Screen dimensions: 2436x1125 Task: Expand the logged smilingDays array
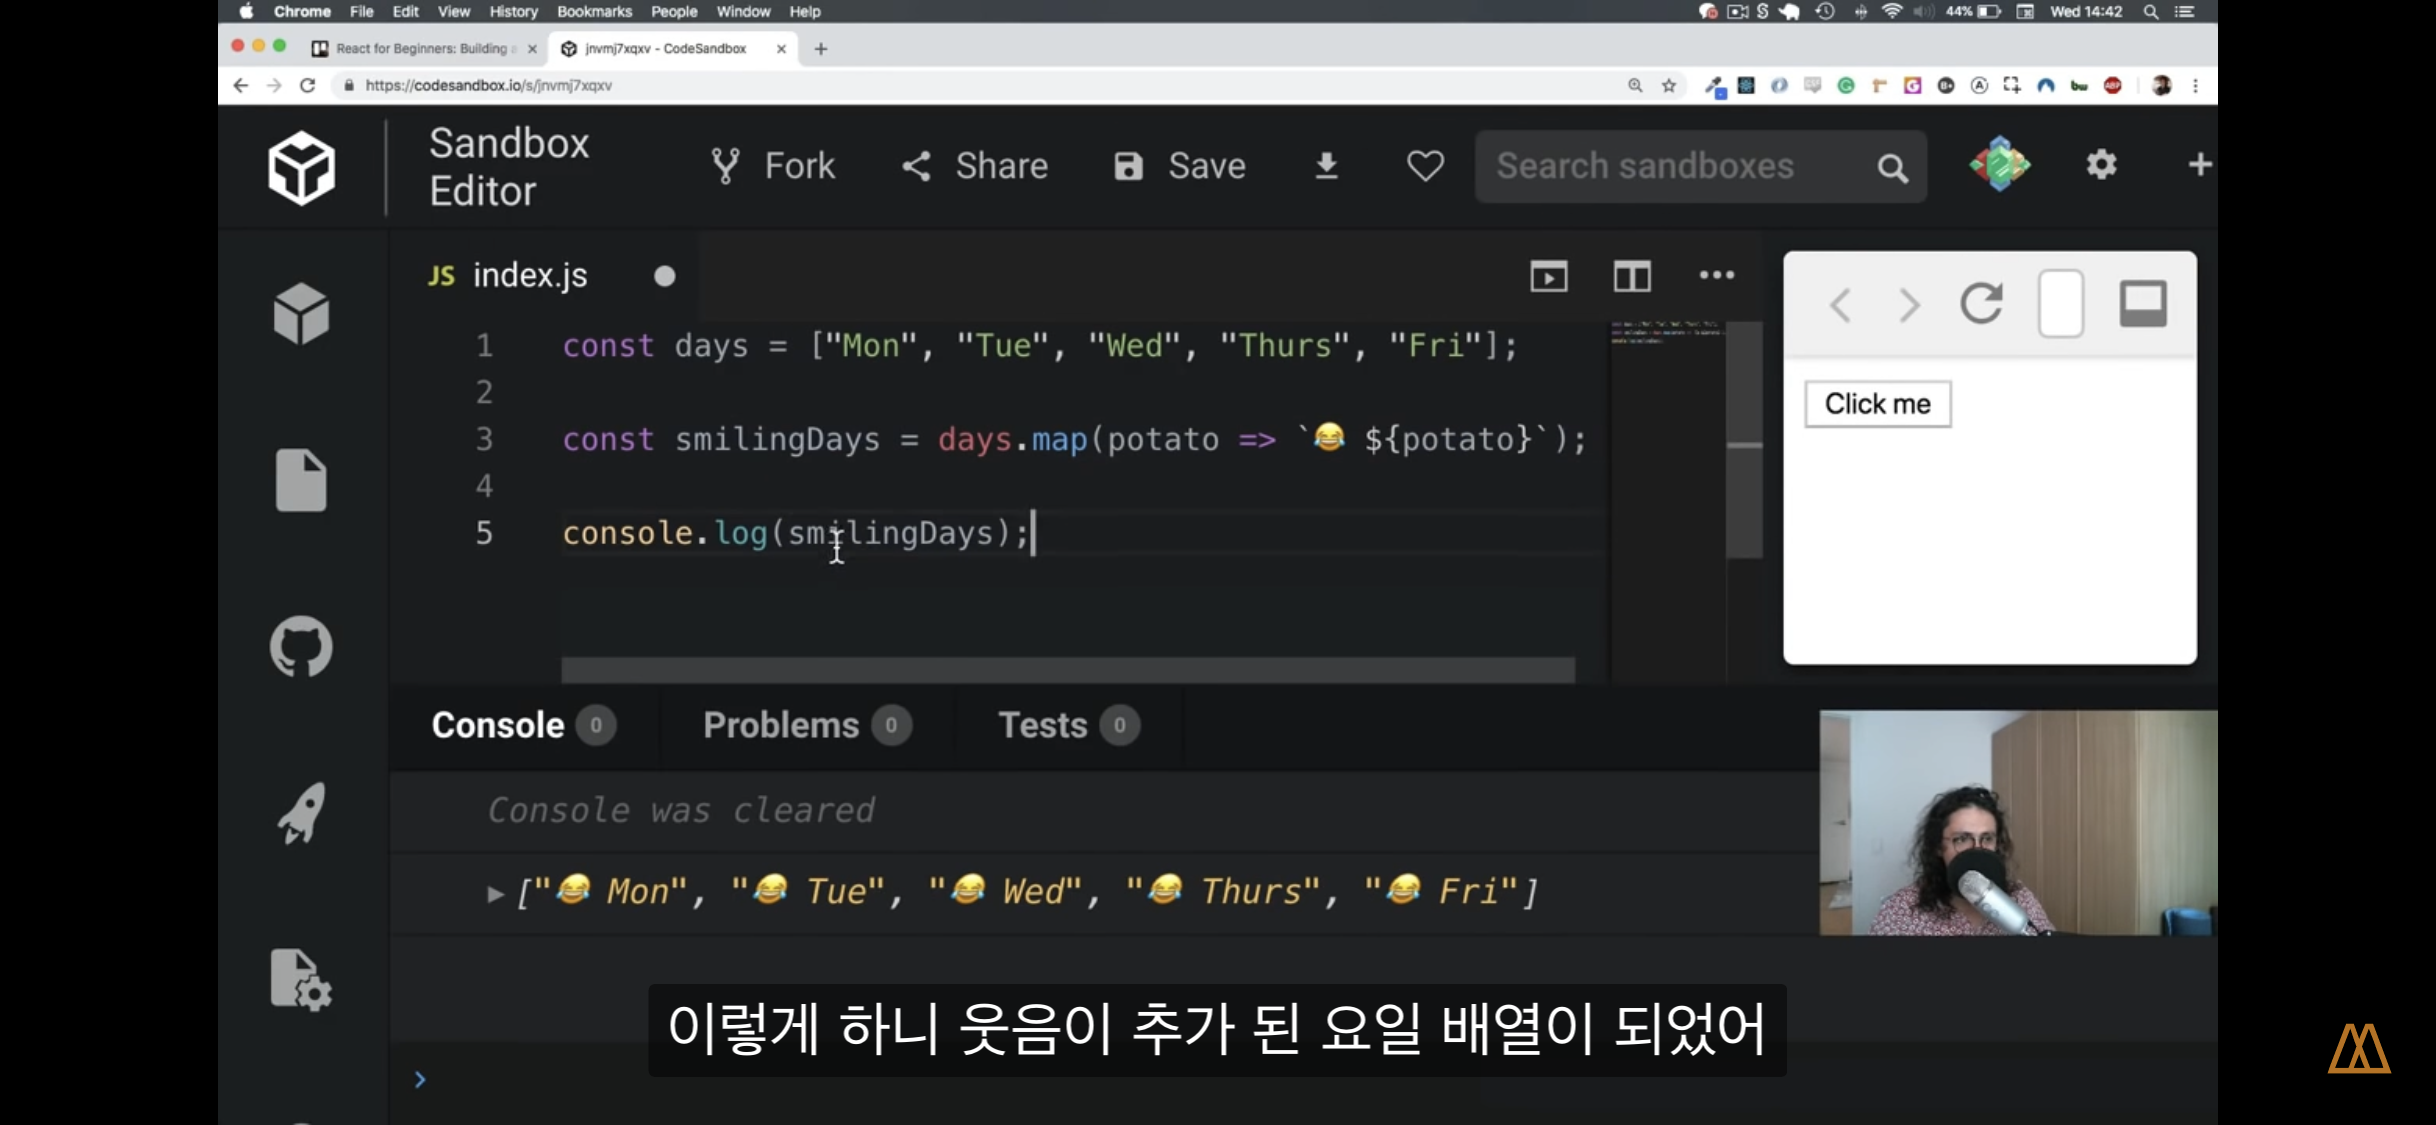(495, 893)
